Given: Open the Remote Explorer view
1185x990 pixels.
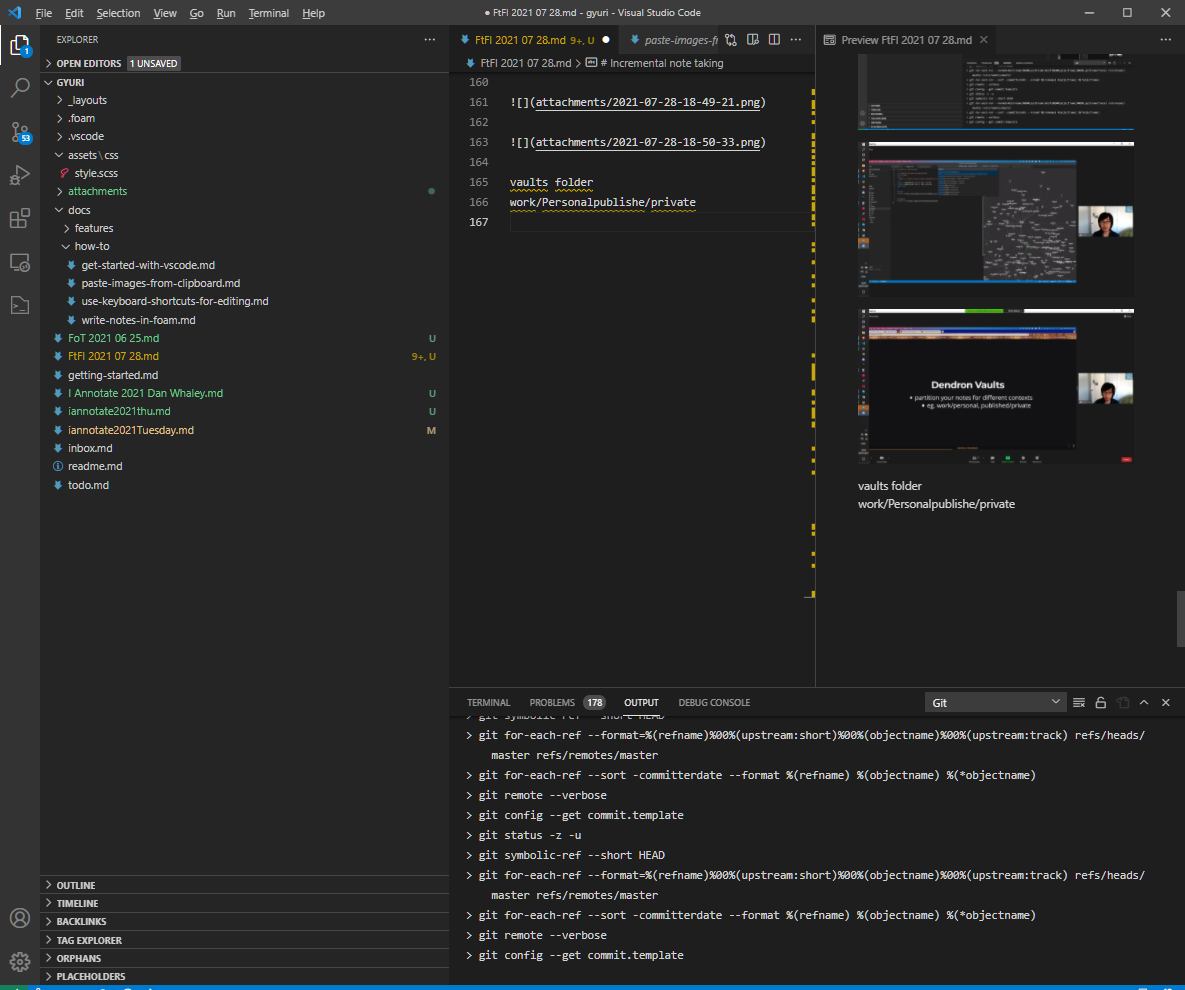Looking at the screenshot, I should pos(20,262).
